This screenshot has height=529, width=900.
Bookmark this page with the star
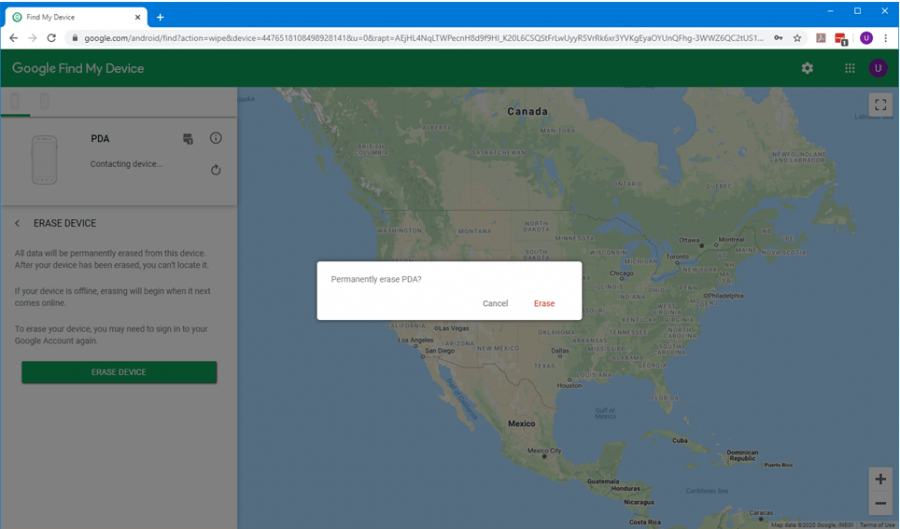797,38
